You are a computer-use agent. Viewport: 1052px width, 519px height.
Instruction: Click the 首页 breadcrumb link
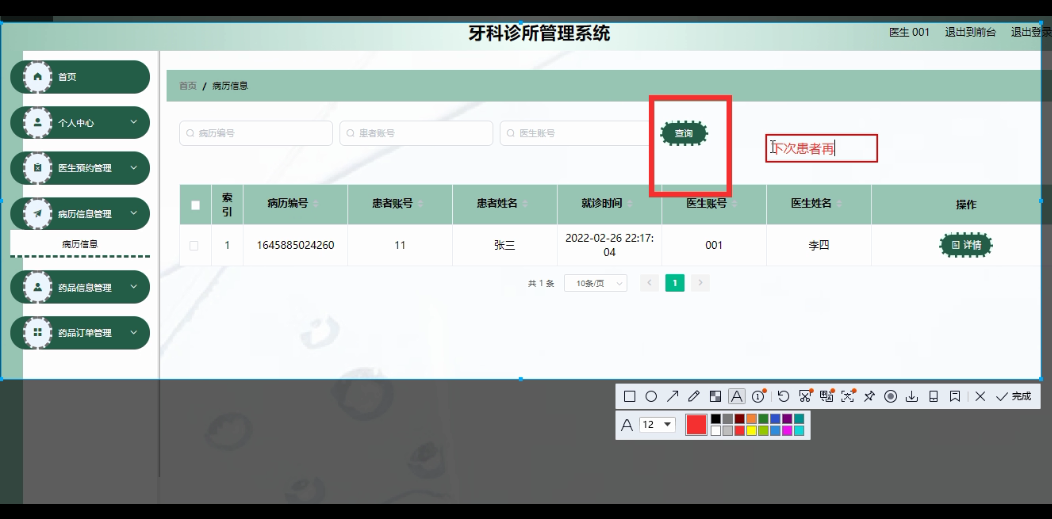point(188,86)
